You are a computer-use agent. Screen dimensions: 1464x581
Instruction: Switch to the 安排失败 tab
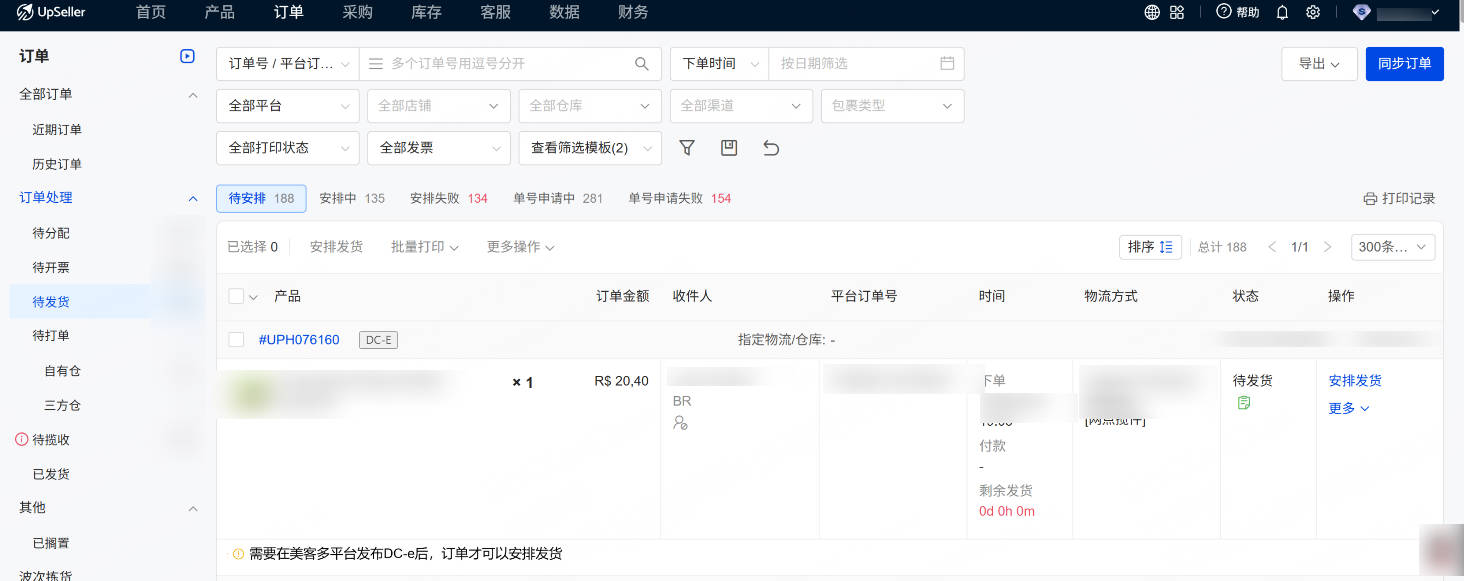tap(448, 198)
